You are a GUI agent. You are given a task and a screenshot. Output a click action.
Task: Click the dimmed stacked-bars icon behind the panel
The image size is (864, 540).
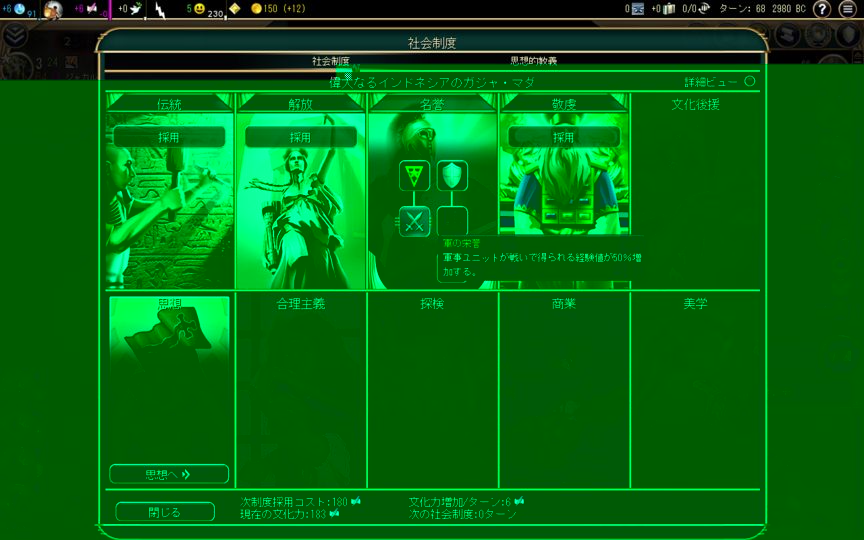pyautogui.click(x=789, y=35)
